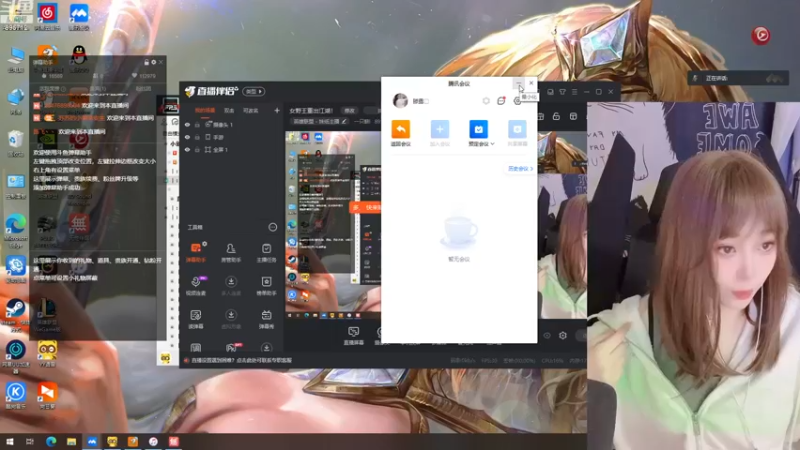Image resolution: width=800 pixels, height=450 pixels.
Task: Open the 历史会议 link
Action: [x=520, y=168]
